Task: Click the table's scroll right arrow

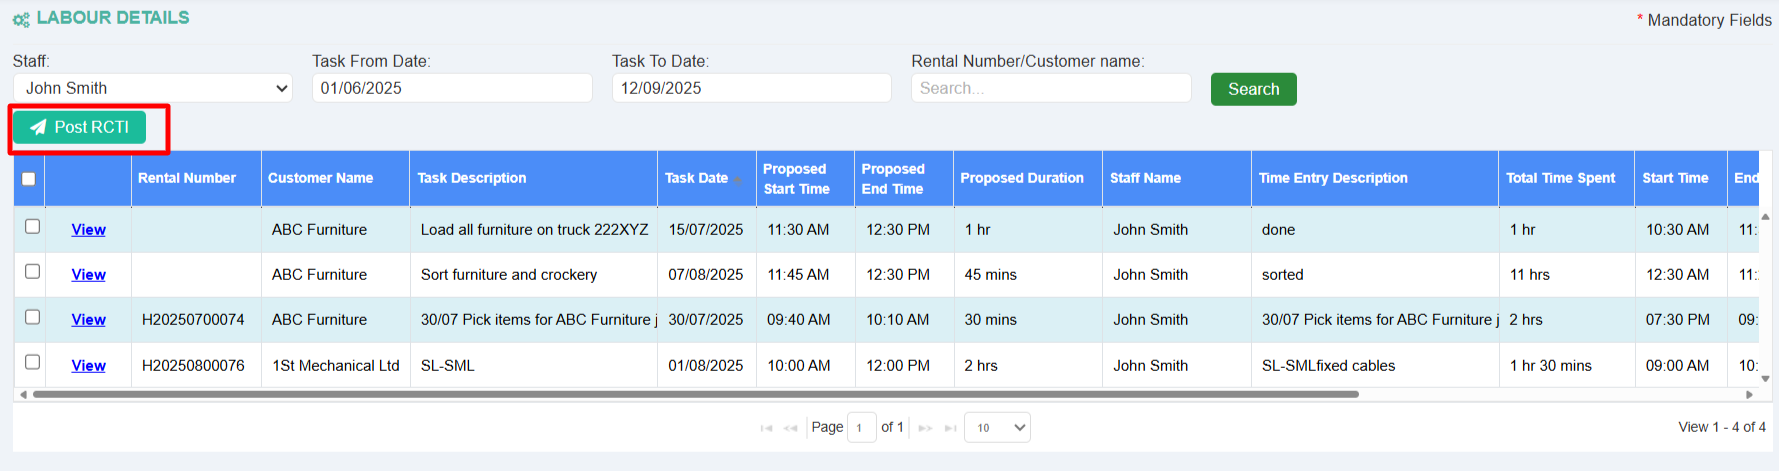Action: [1749, 395]
